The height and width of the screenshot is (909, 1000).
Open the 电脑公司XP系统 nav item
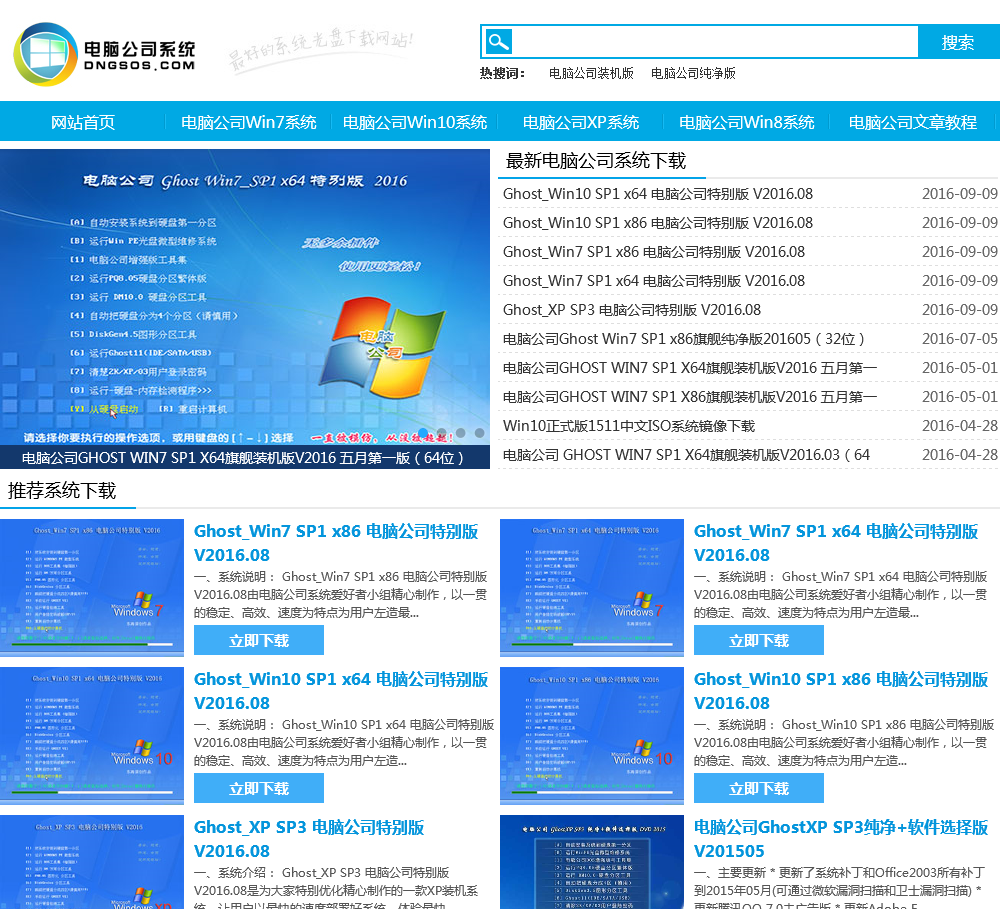coord(580,122)
